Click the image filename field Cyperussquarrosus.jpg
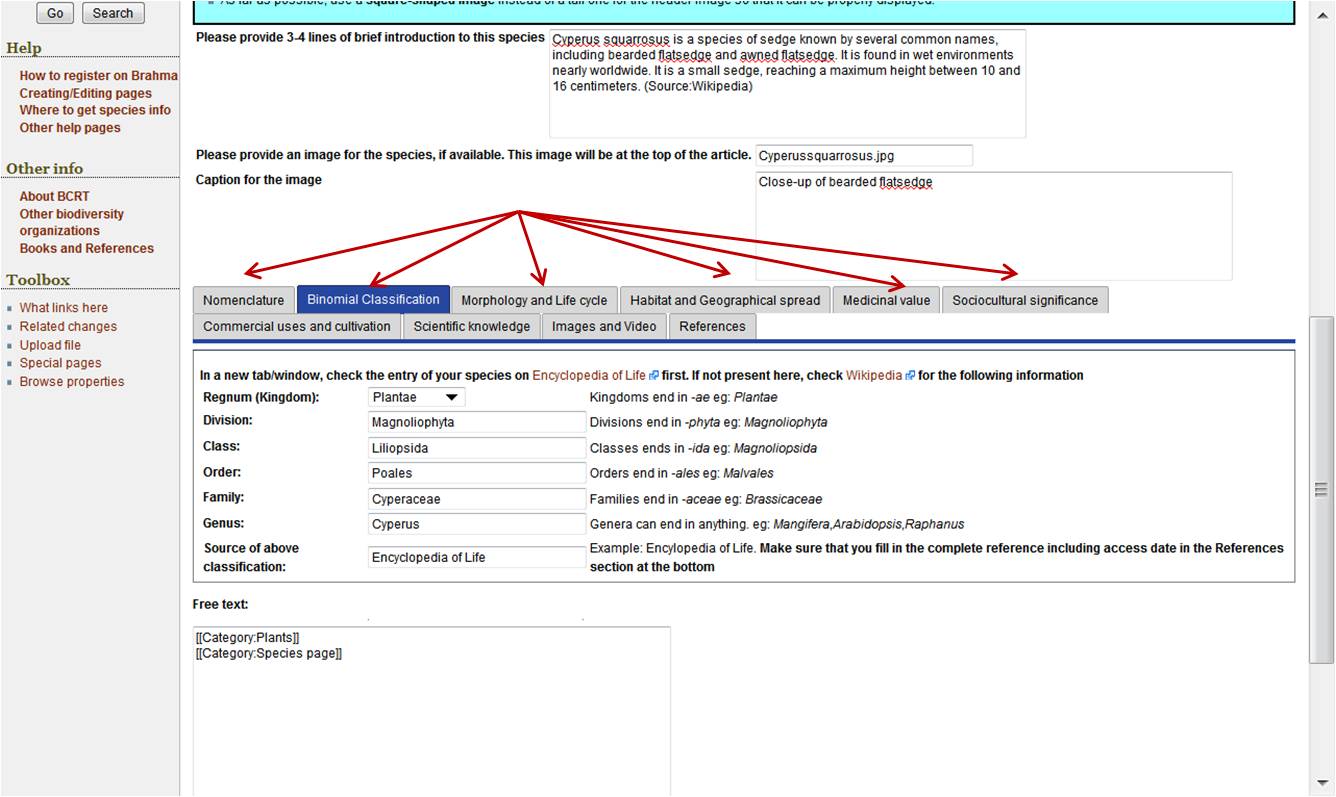1336x797 pixels. [x=864, y=156]
